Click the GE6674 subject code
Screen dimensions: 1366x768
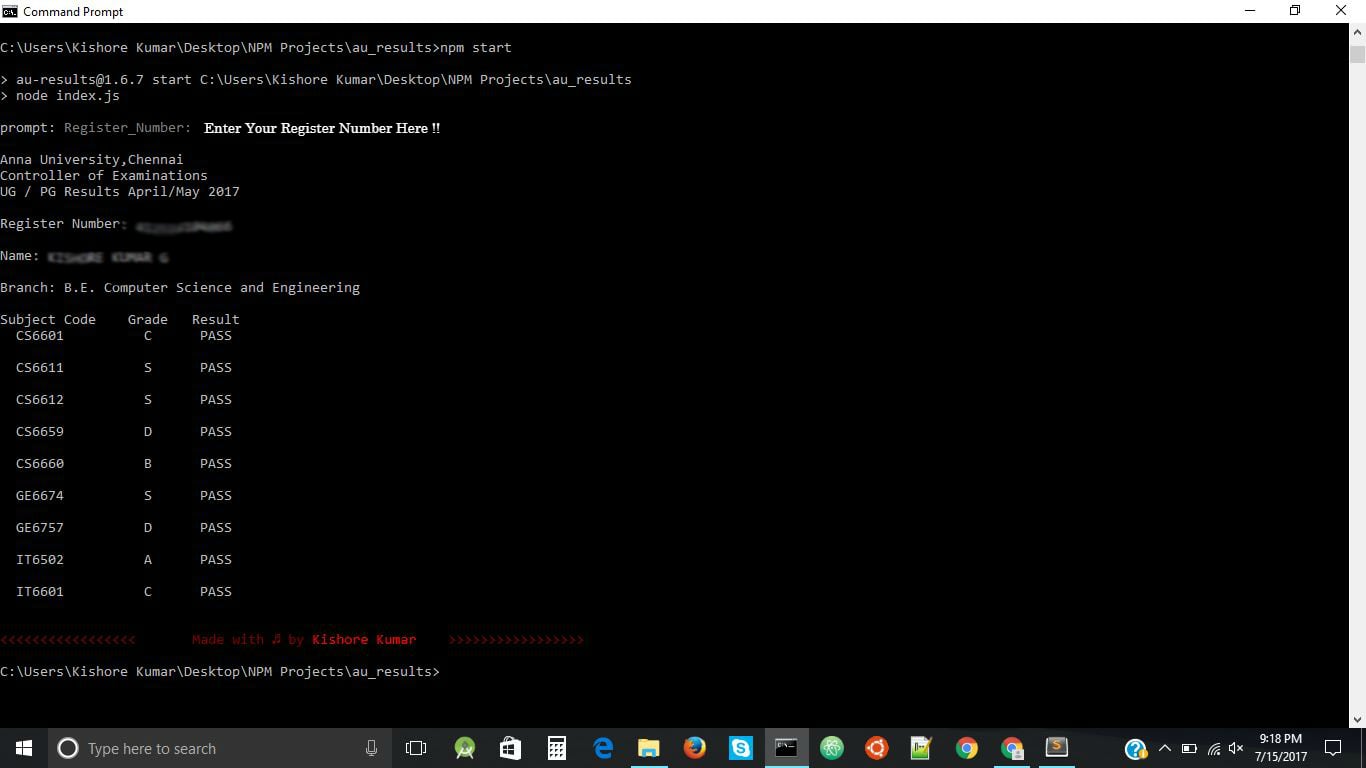tap(40, 495)
